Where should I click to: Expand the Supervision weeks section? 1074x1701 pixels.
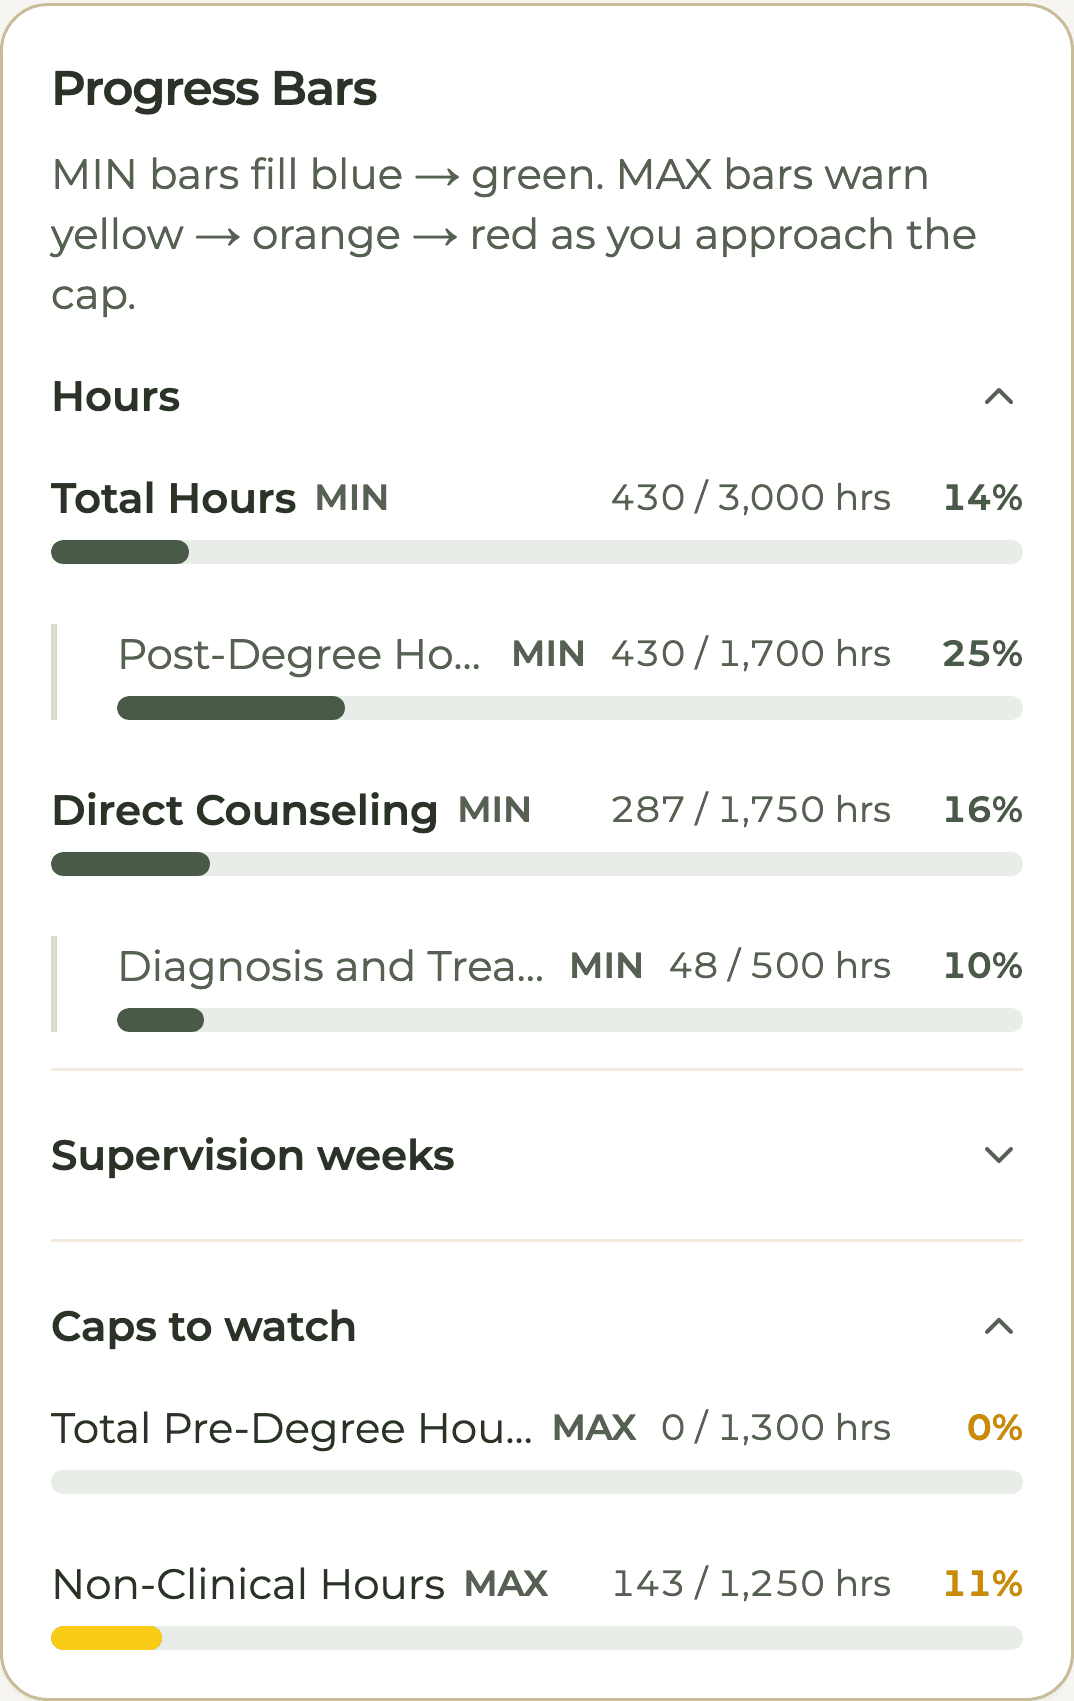(999, 1155)
